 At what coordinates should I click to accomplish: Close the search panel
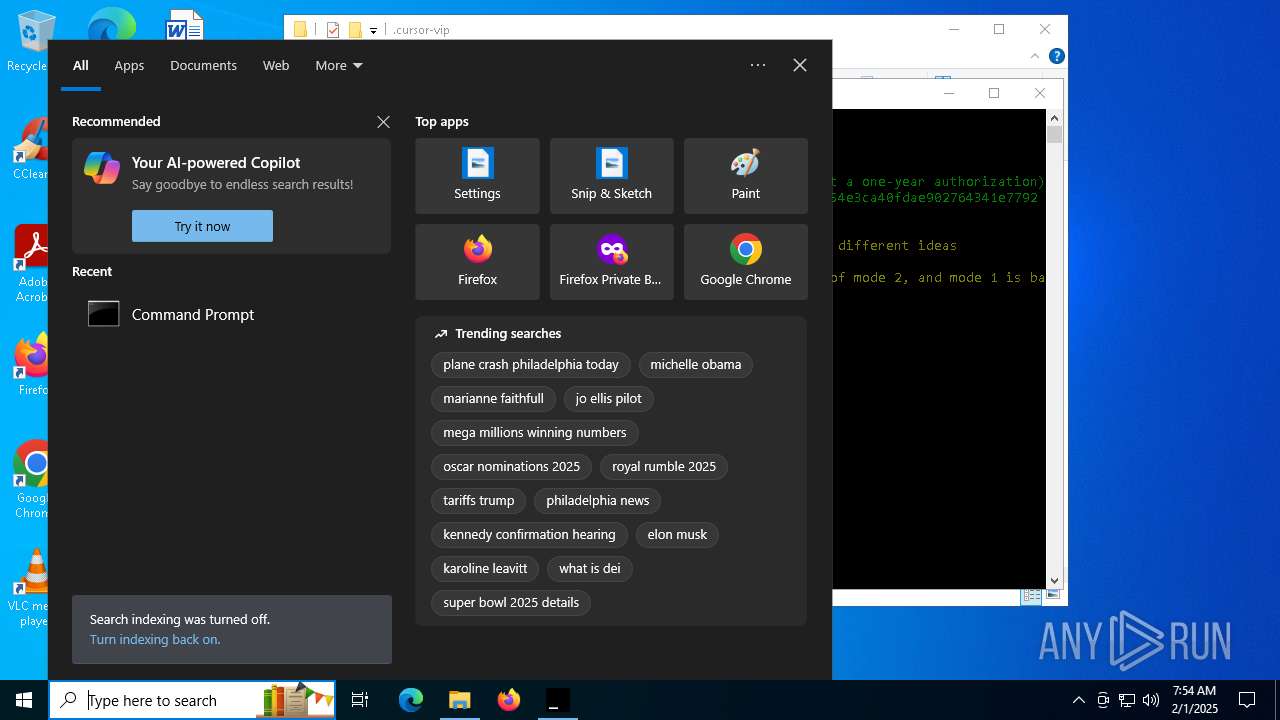(x=800, y=65)
